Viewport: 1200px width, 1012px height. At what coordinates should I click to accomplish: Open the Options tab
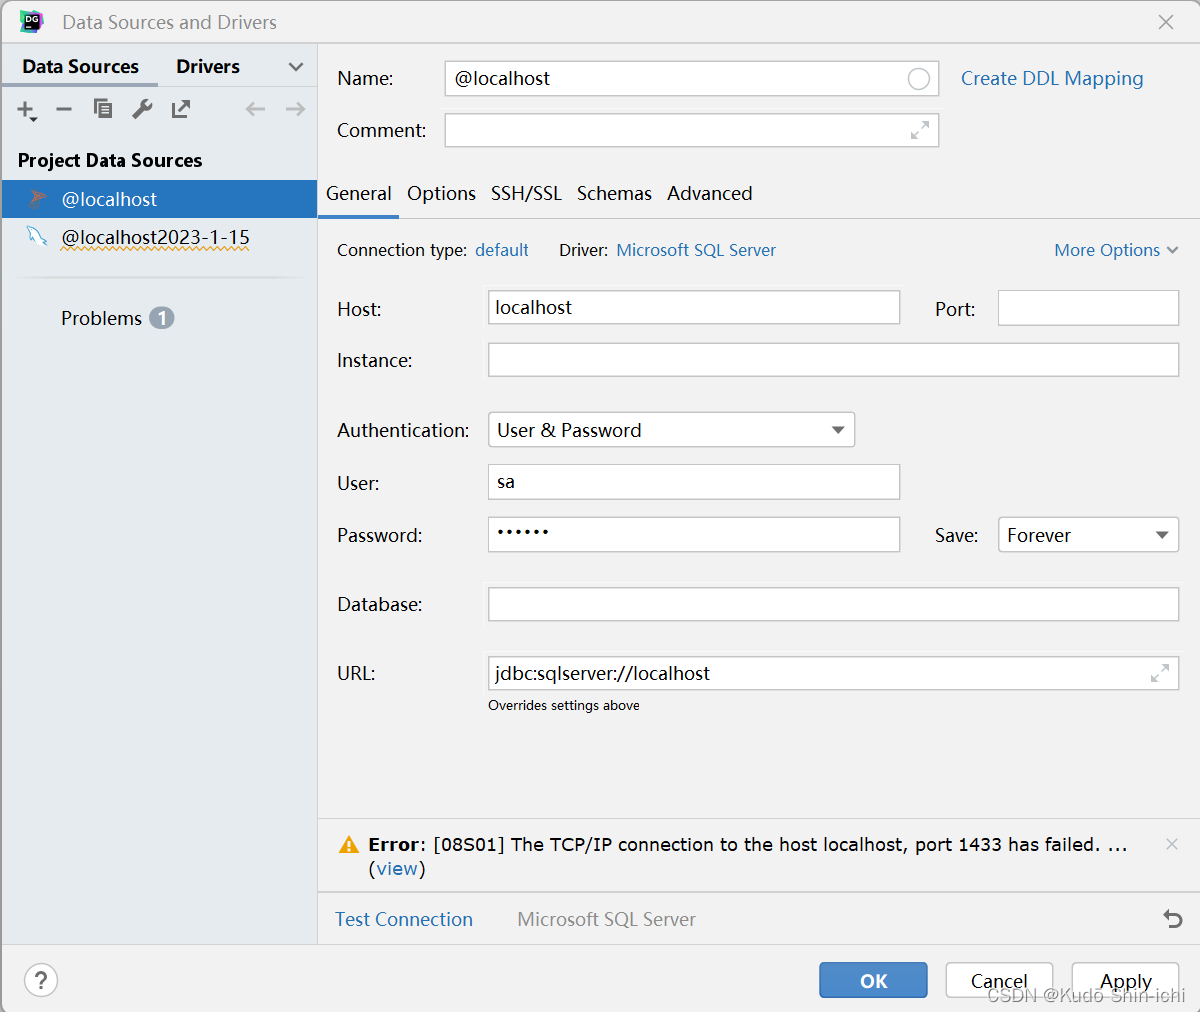tap(441, 194)
